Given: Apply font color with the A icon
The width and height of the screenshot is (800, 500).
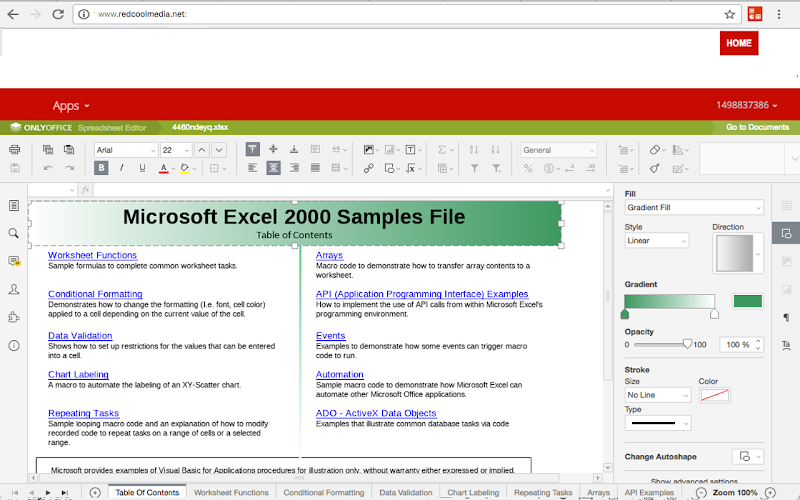Looking at the screenshot, I should pyautogui.click(x=163, y=168).
